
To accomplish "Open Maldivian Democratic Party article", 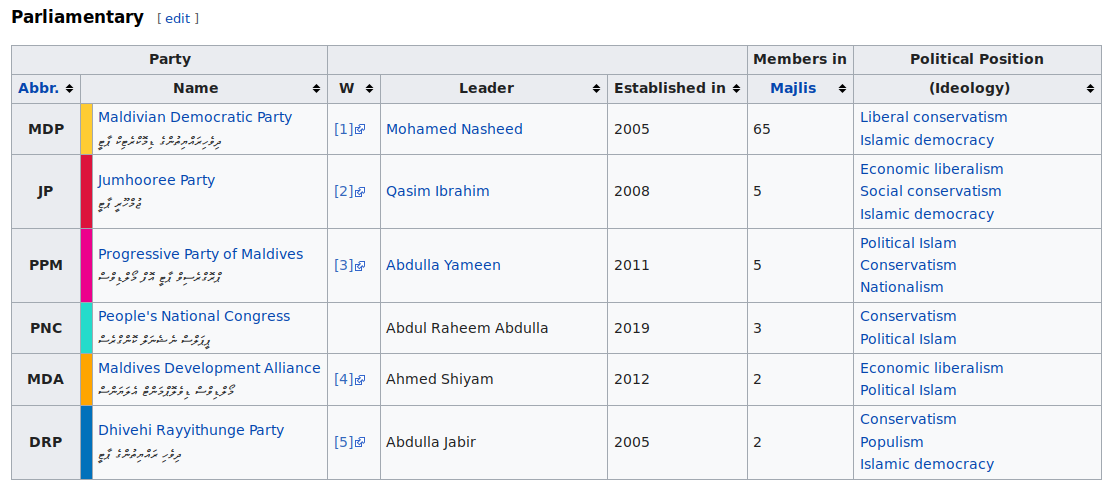I will click(x=195, y=117).
